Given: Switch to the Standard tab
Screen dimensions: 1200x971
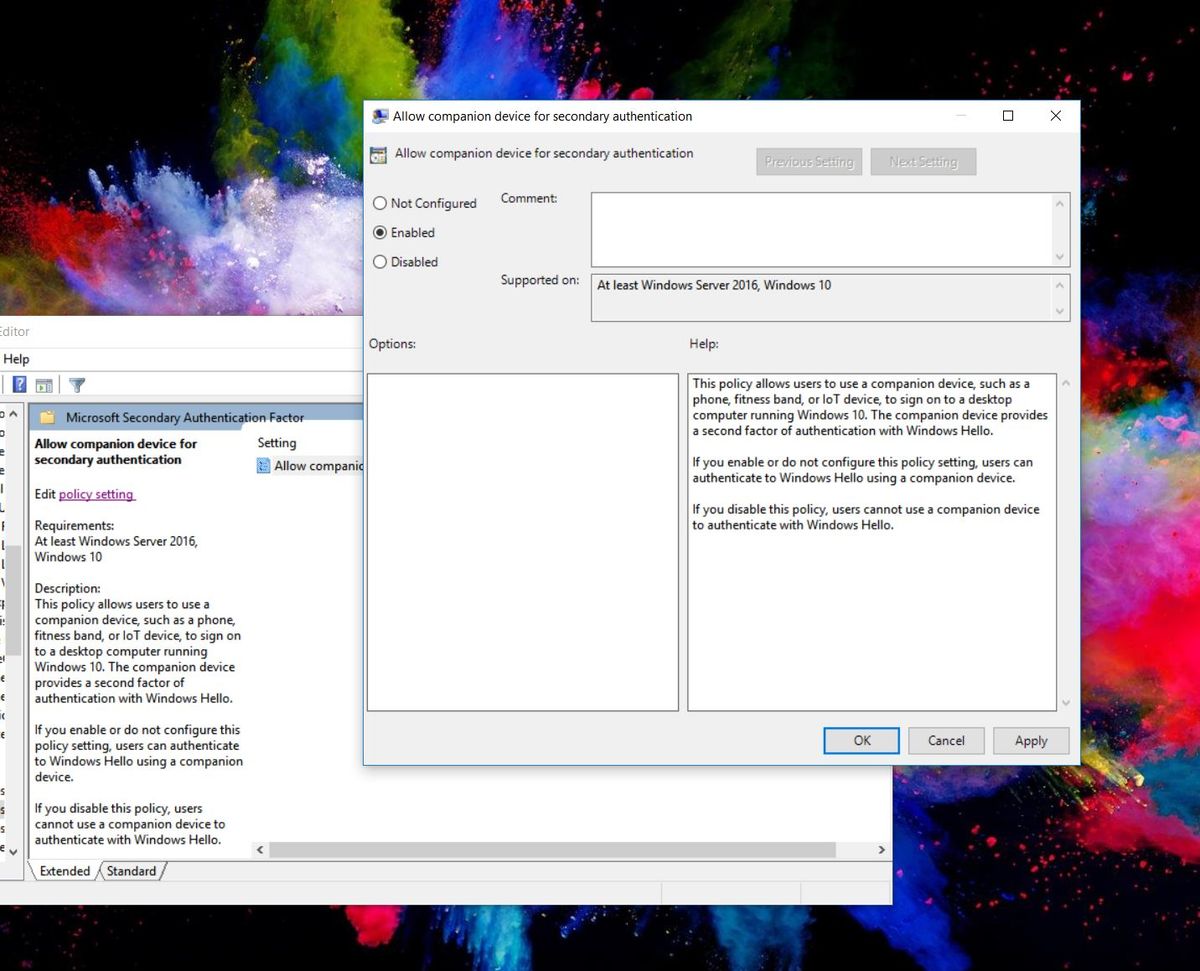Looking at the screenshot, I should coord(131,871).
